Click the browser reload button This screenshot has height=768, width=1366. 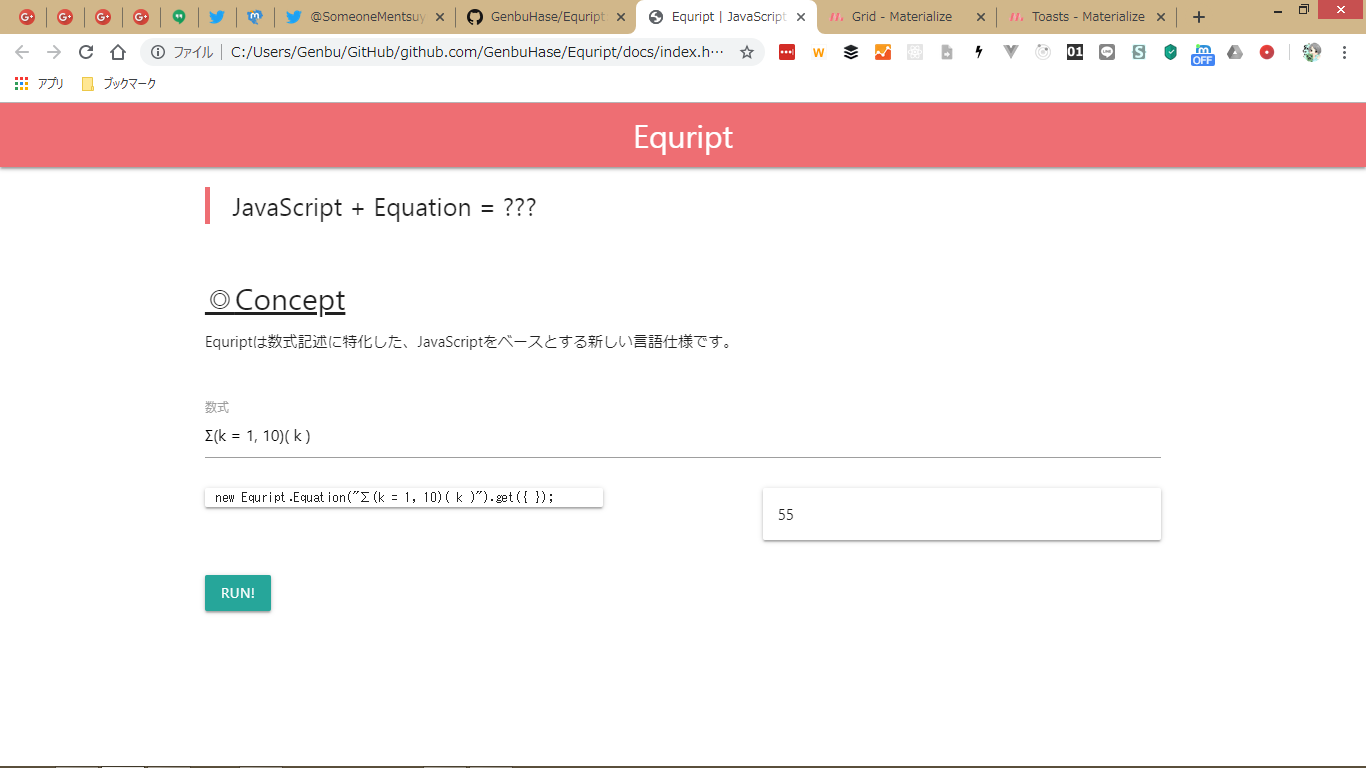pos(86,53)
